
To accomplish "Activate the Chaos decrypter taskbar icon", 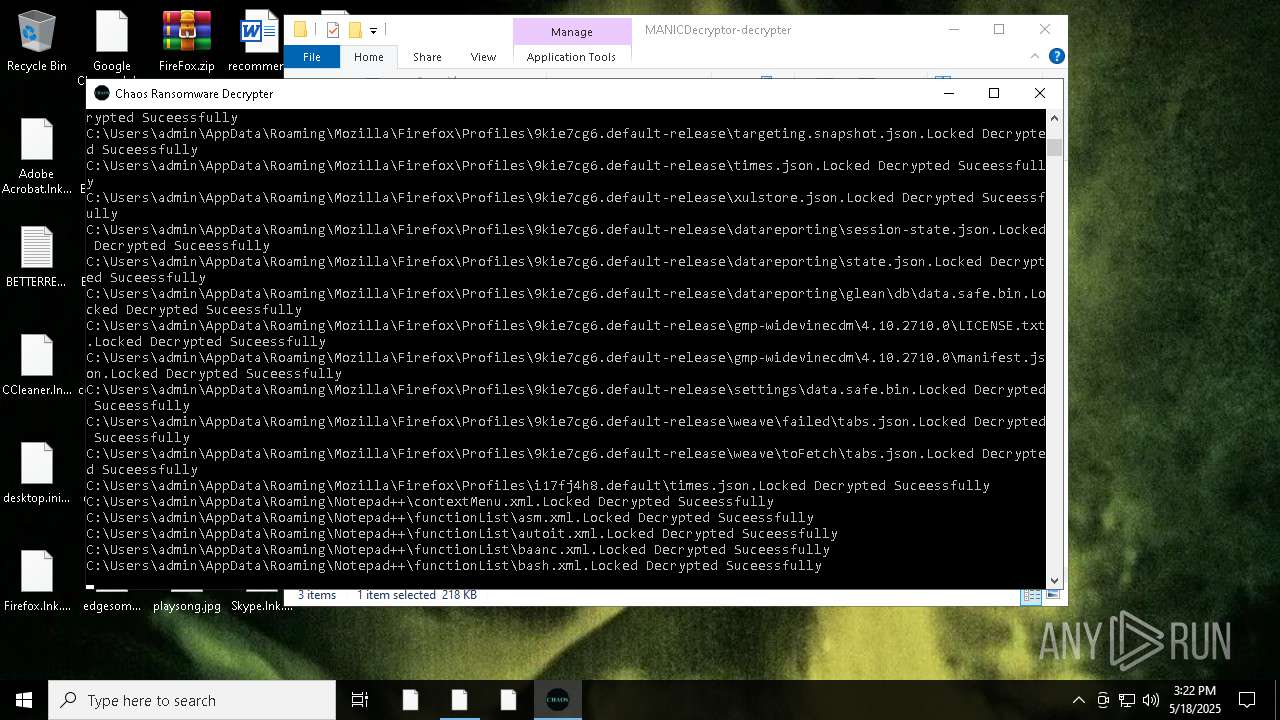I will coord(558,700).
